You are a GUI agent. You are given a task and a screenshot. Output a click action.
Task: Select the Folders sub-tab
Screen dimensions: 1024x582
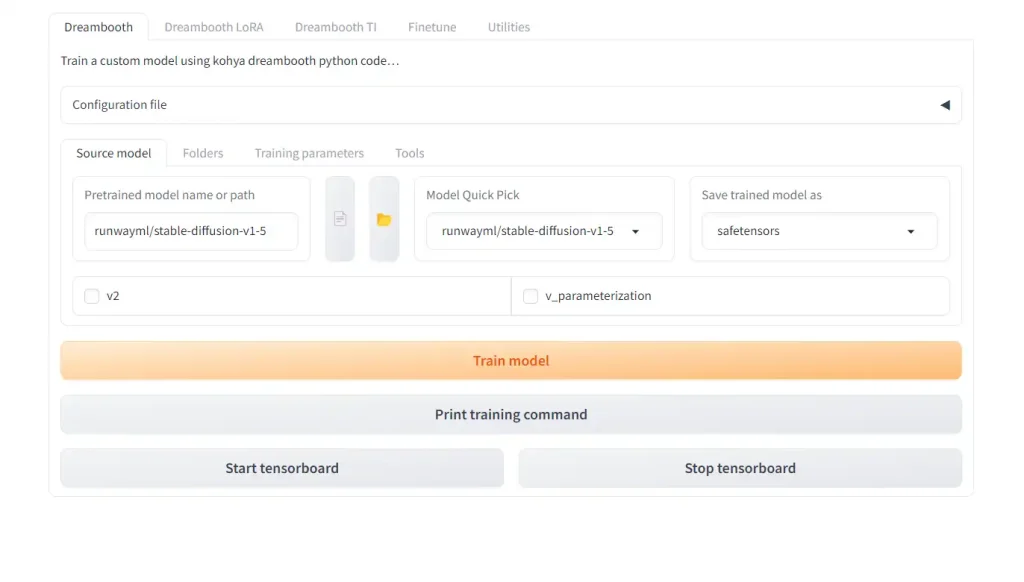[x=203, y=153]
